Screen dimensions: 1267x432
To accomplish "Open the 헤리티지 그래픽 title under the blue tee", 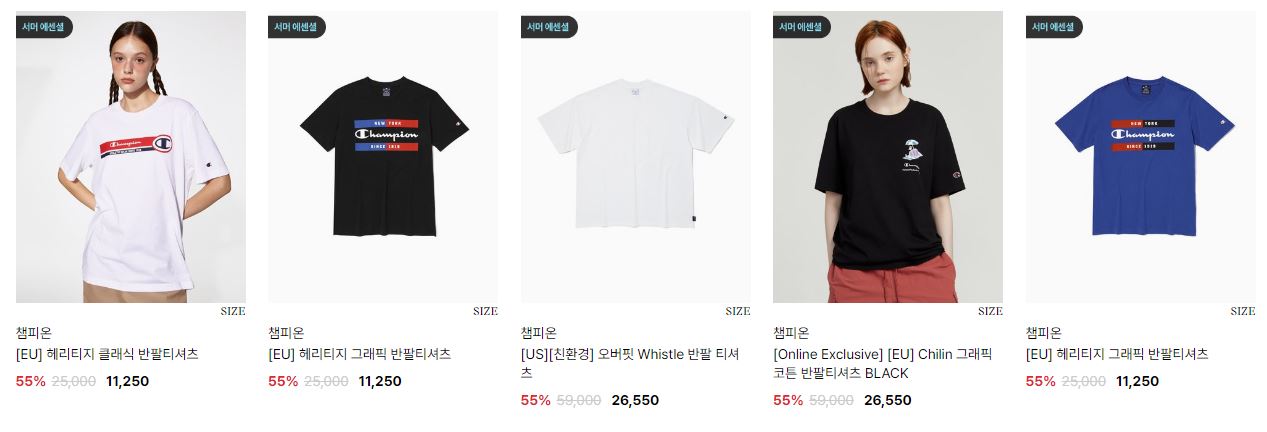I will [x=1117, y=354].
